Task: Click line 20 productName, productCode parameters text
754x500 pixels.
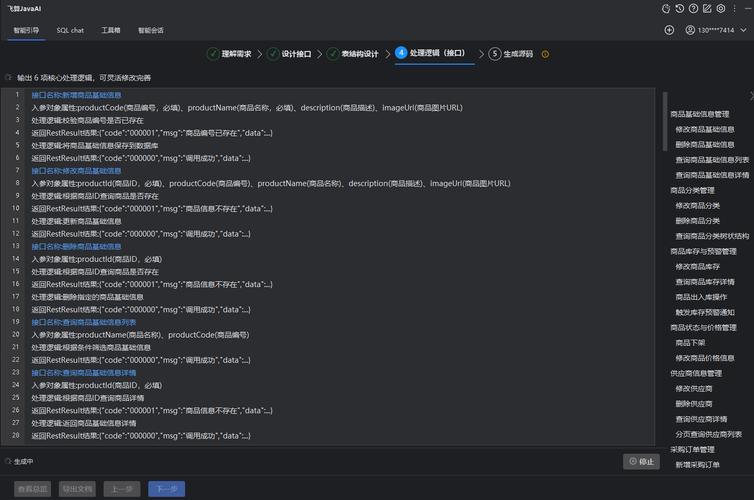Action: coord(140,335)
